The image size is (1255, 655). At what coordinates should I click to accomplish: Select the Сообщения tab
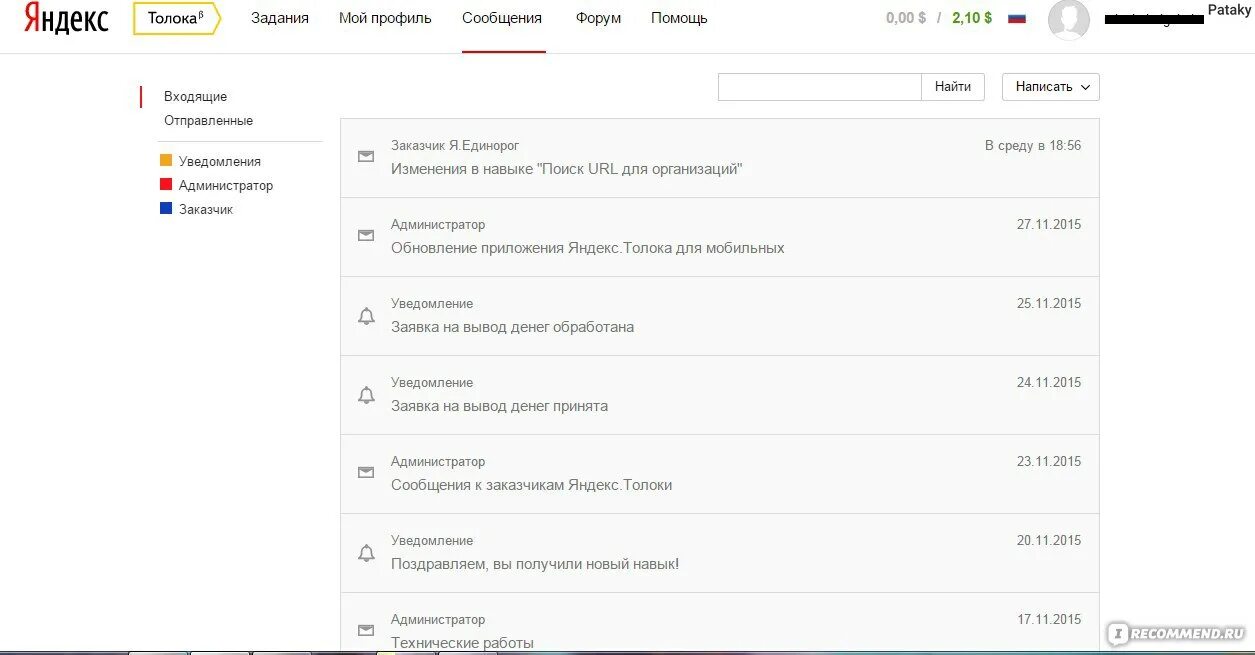point(502,18)
